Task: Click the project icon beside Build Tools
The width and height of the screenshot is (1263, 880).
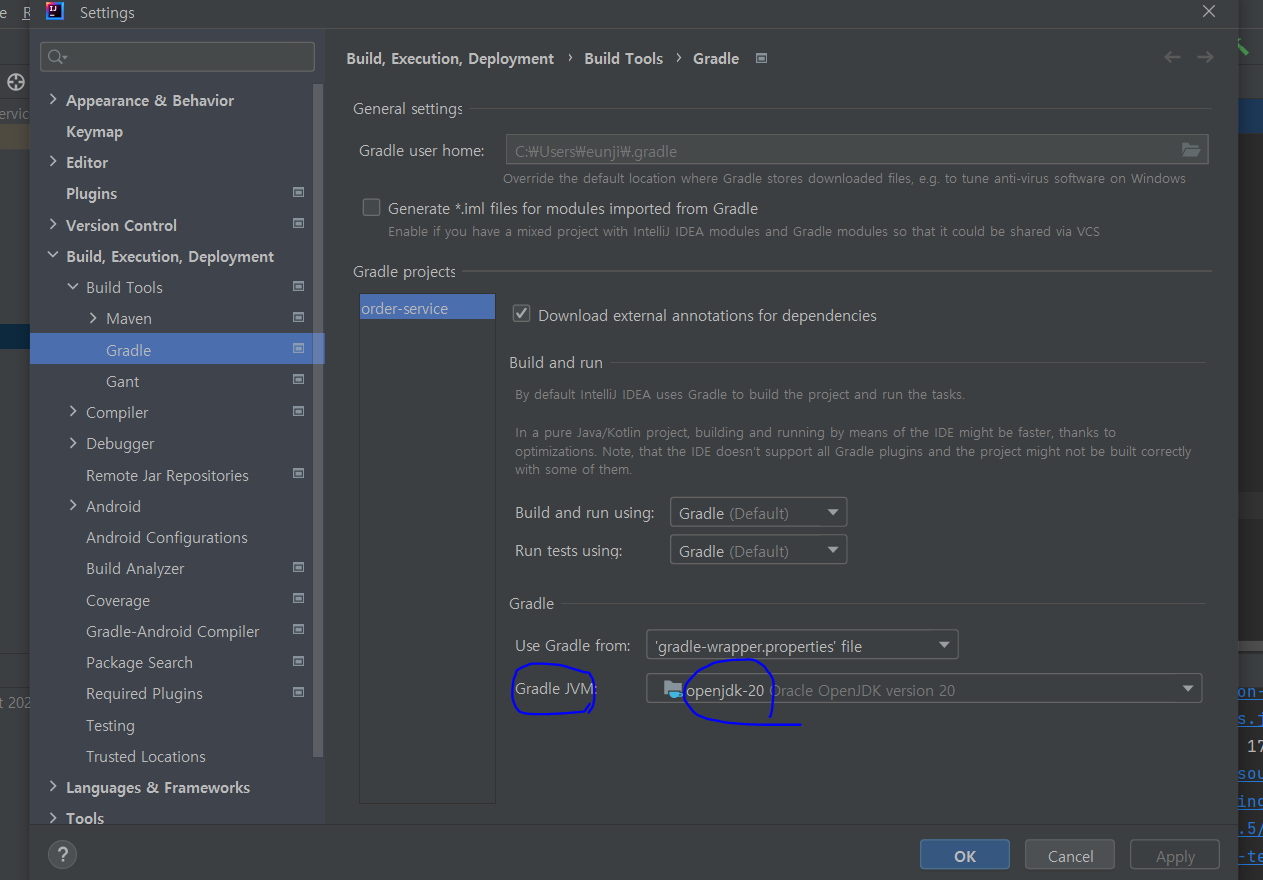Action: pyautogui.click(x=298, y=286)
